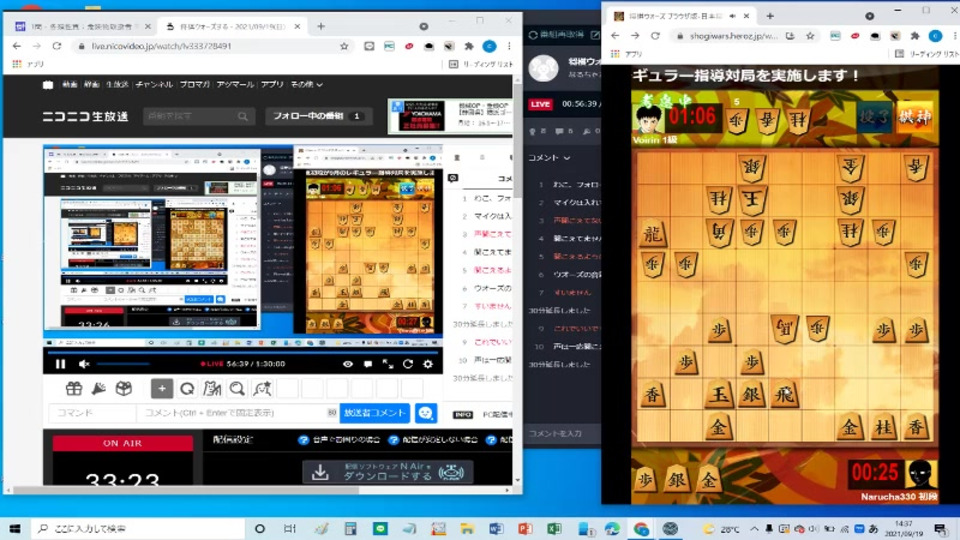Open Excel from the taskbar
The width and height of the screenshot is (960, 540).
(x=554, y=528)
